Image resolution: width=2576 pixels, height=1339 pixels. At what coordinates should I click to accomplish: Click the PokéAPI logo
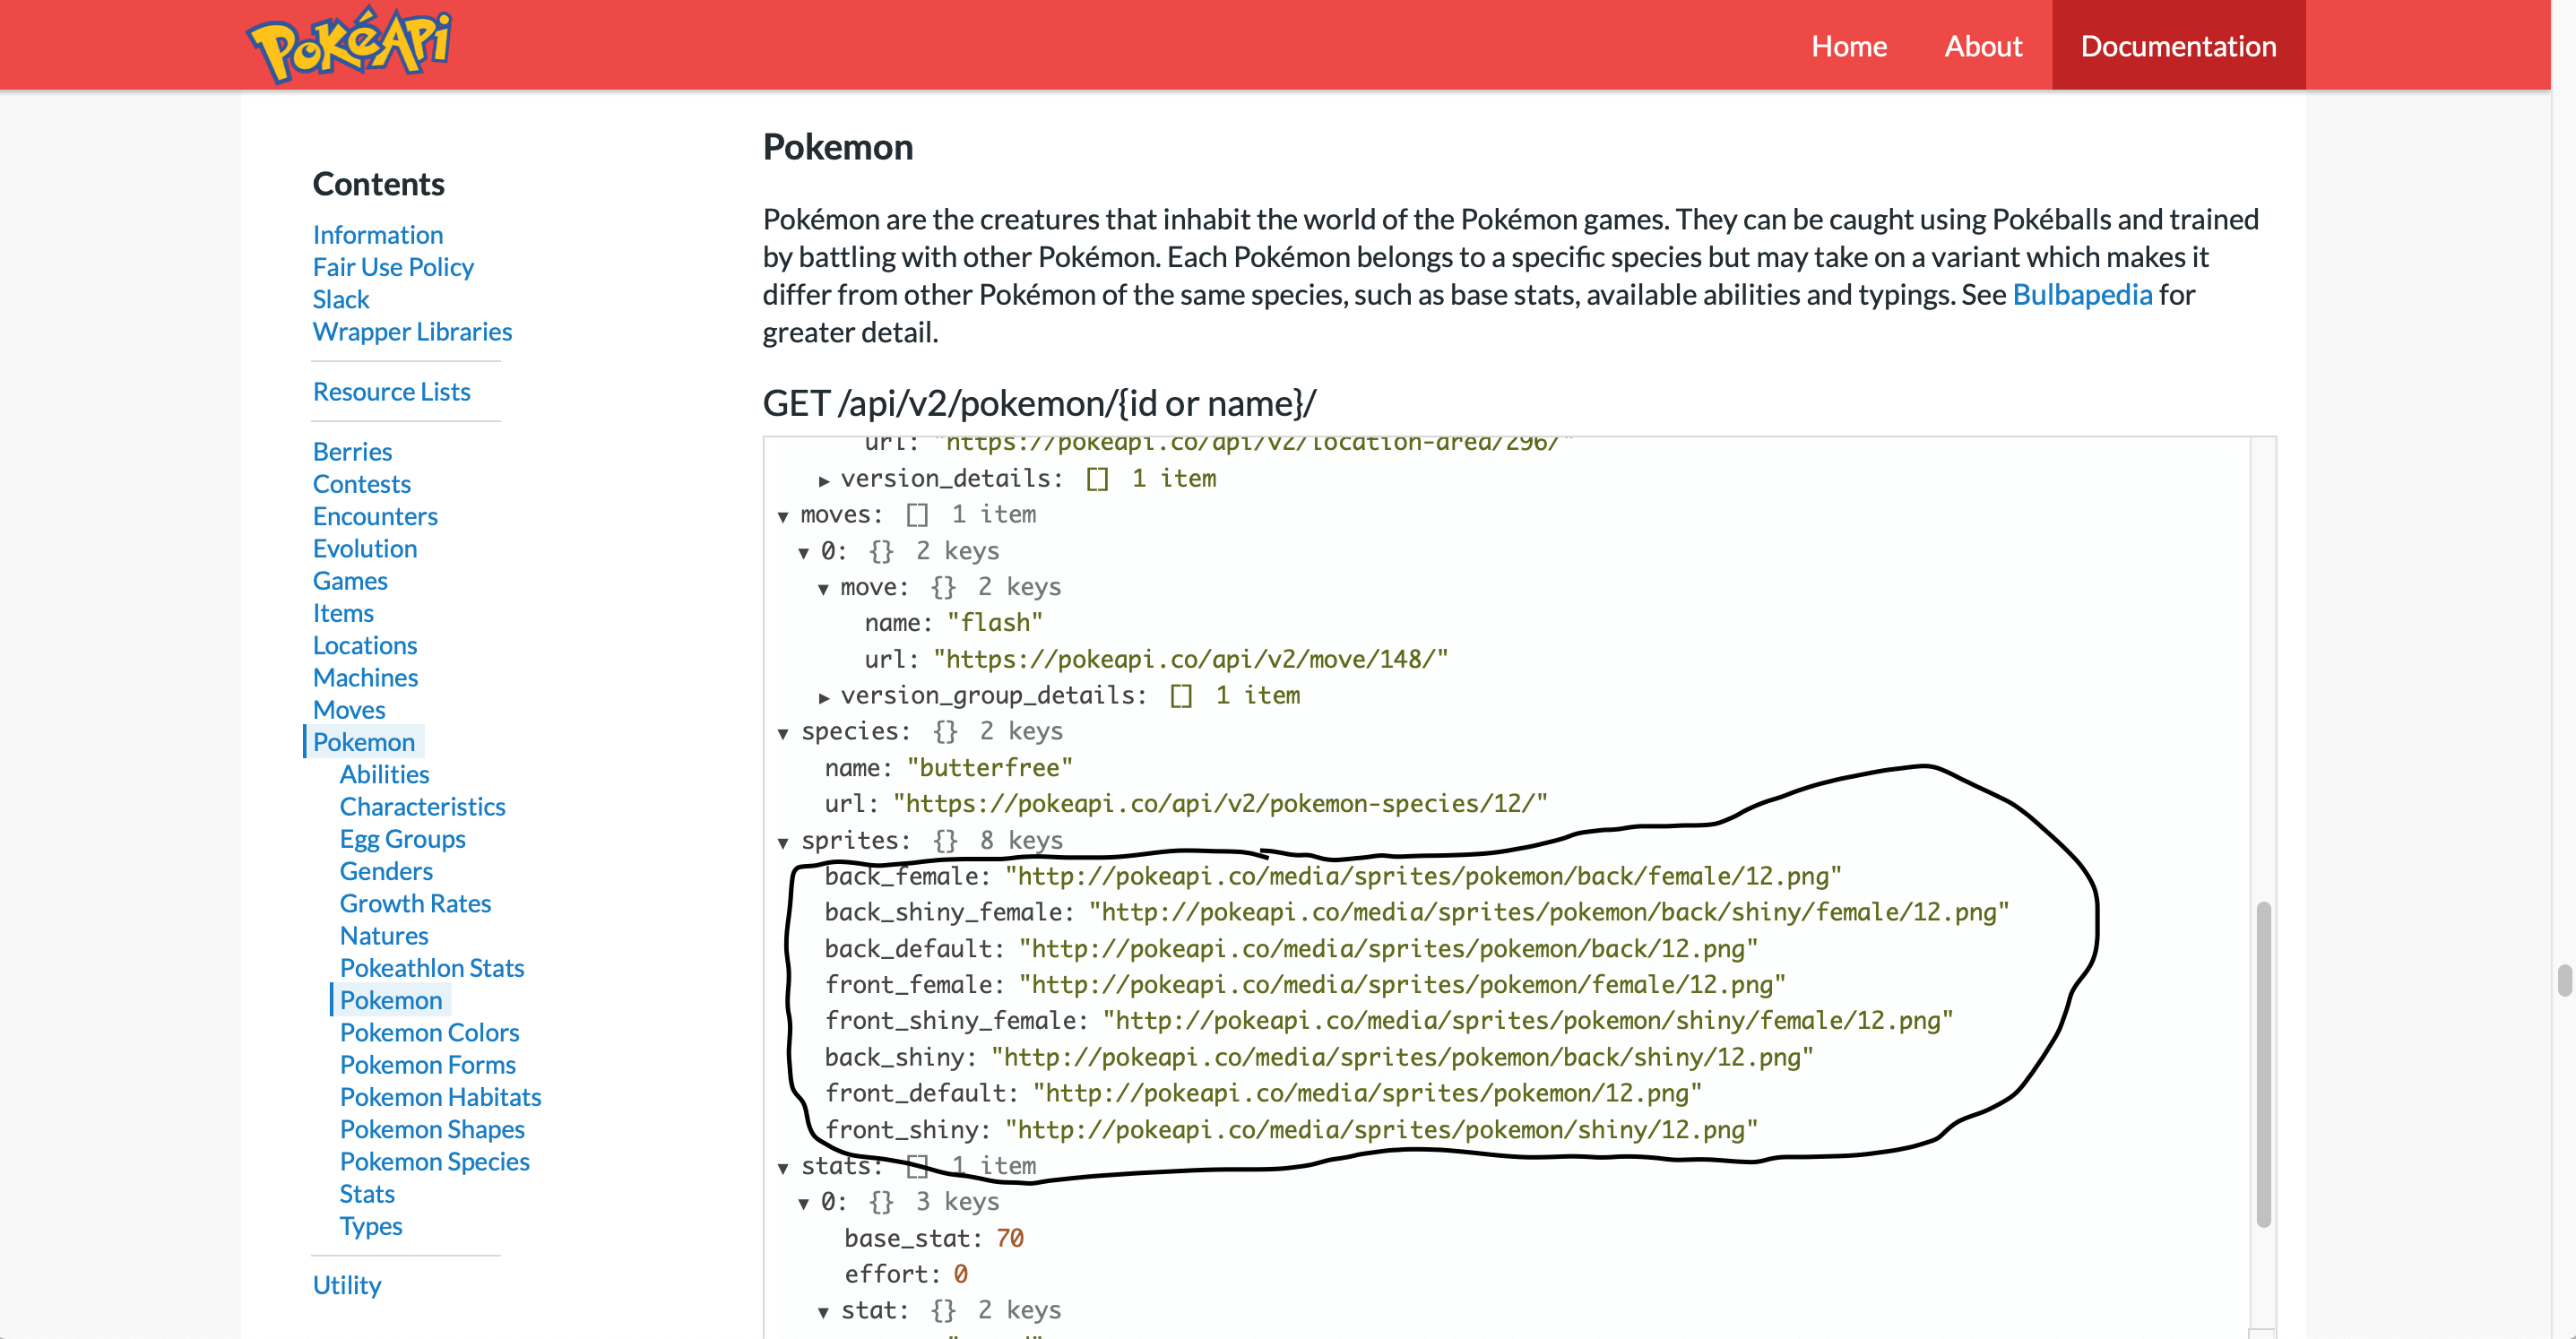(x=352, y=42)
